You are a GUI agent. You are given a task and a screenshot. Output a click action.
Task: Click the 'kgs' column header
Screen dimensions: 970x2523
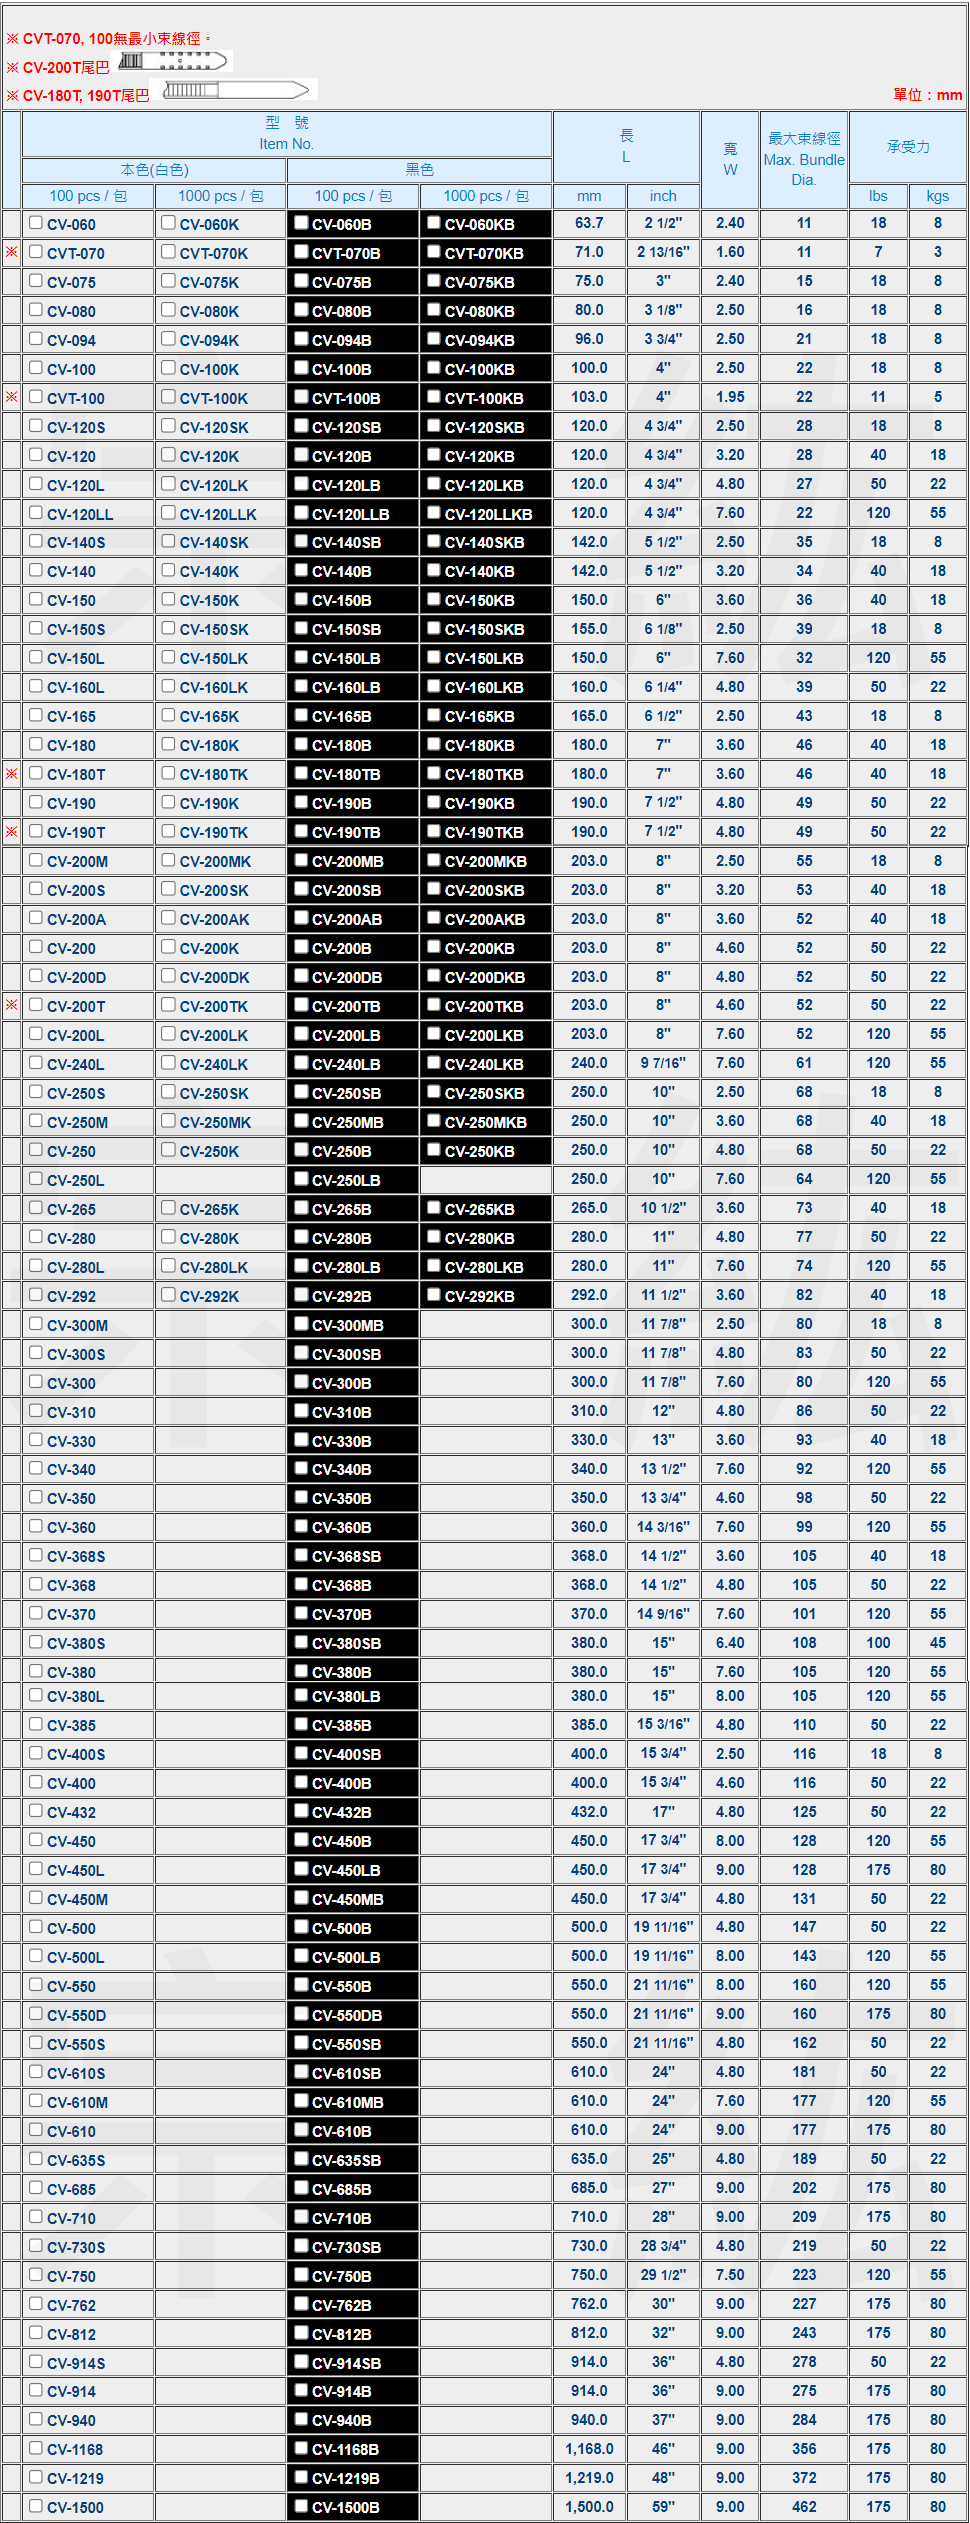pyautogui.click(x=938, y=196)
